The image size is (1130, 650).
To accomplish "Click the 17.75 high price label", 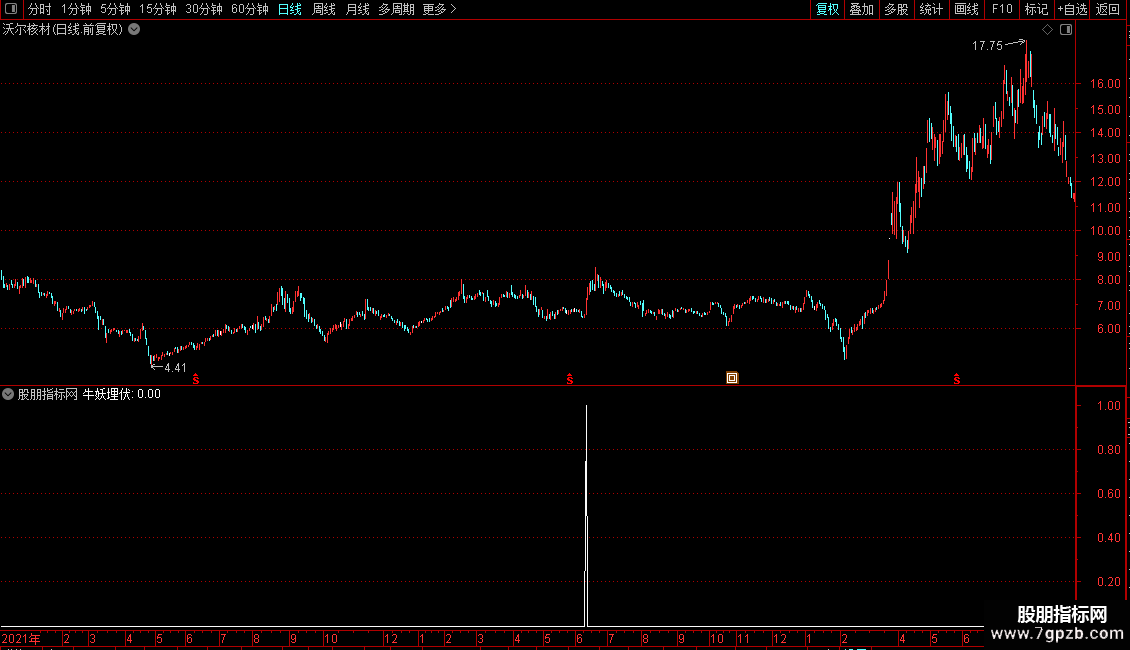I will point(987,46).
